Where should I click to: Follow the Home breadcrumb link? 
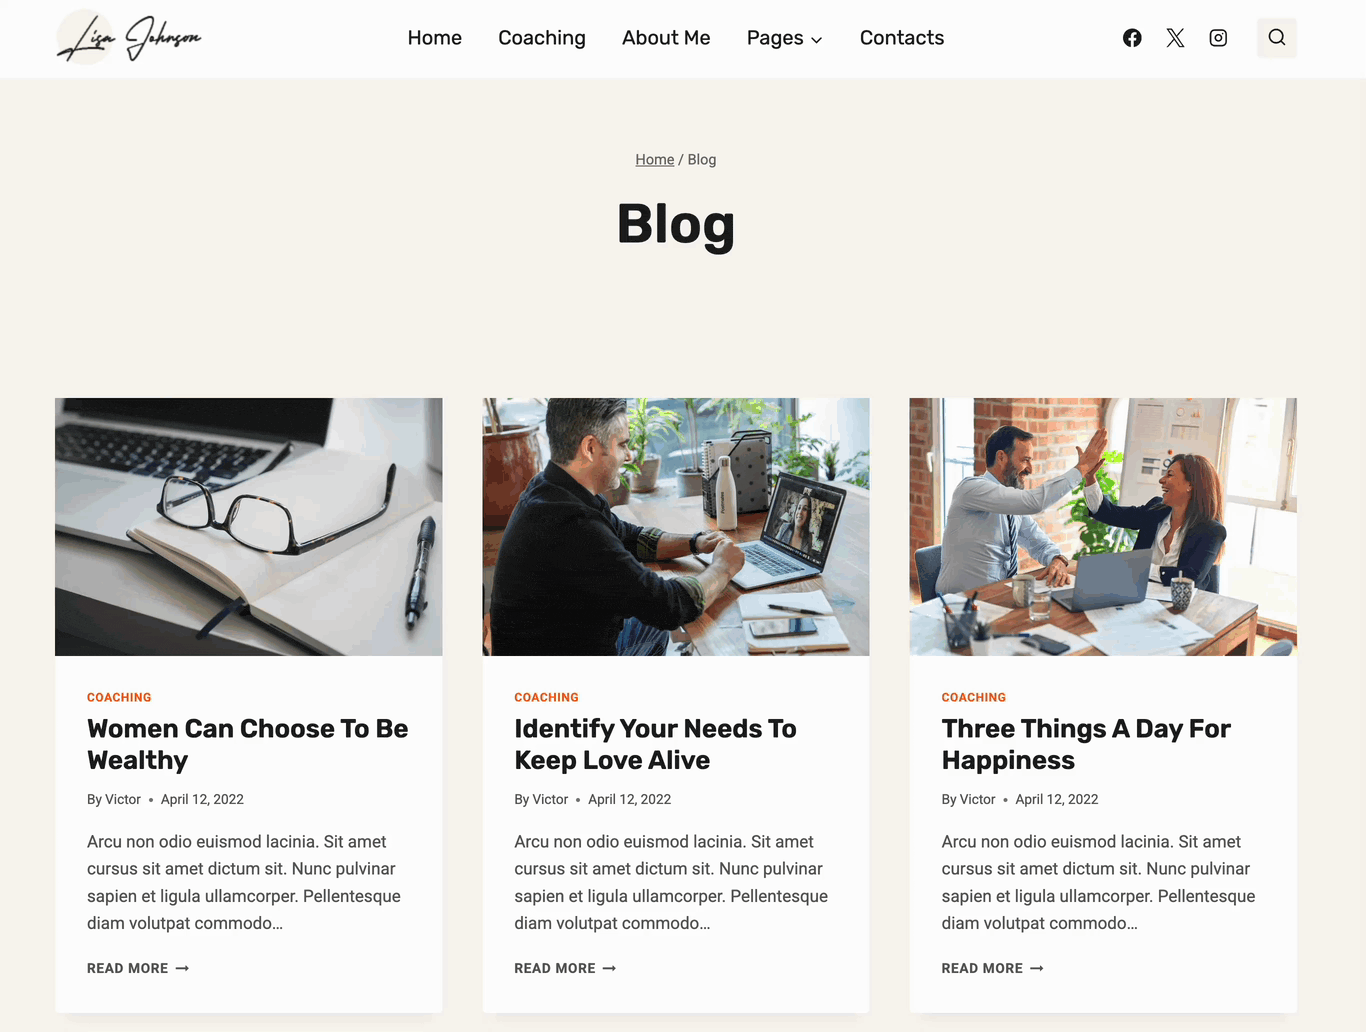(x=655, y=160)
